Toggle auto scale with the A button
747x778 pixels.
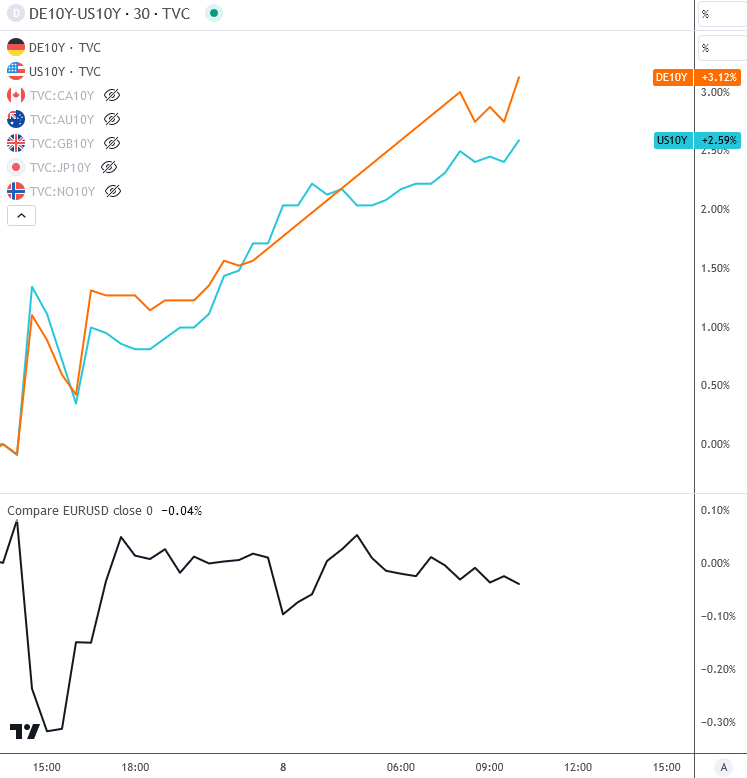723,767
